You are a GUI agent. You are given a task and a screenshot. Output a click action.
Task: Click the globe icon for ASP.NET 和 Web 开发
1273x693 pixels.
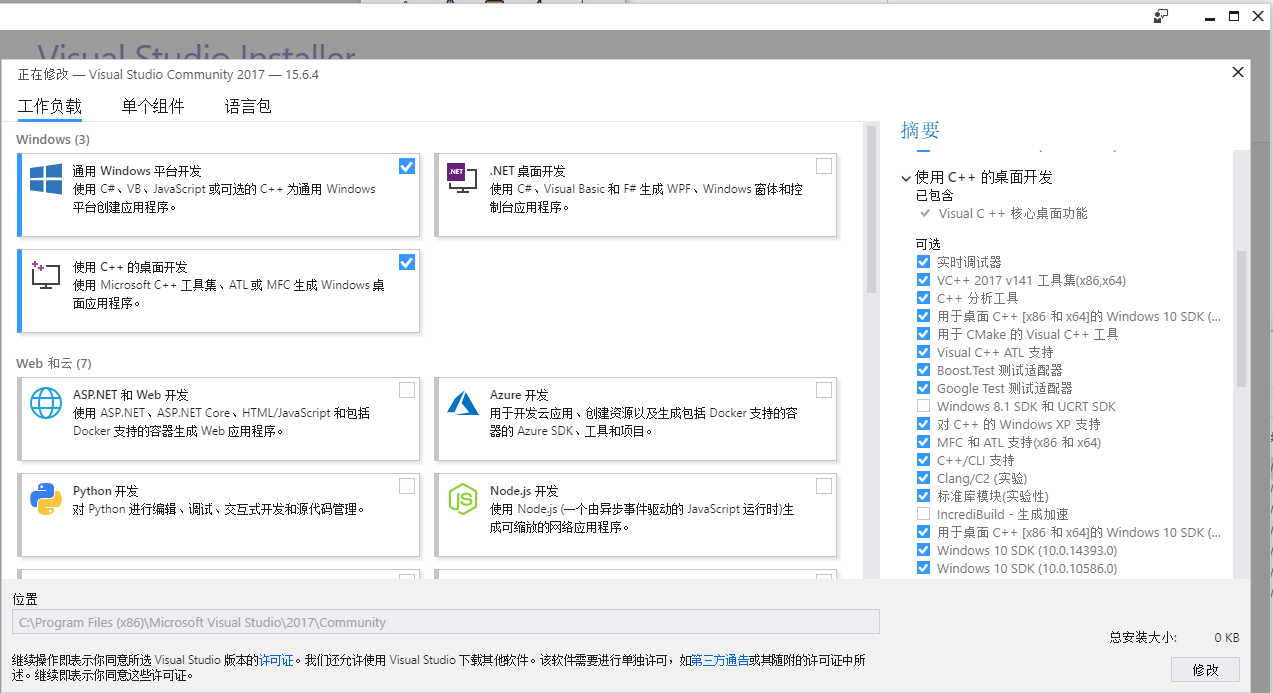tap(46, 402)
